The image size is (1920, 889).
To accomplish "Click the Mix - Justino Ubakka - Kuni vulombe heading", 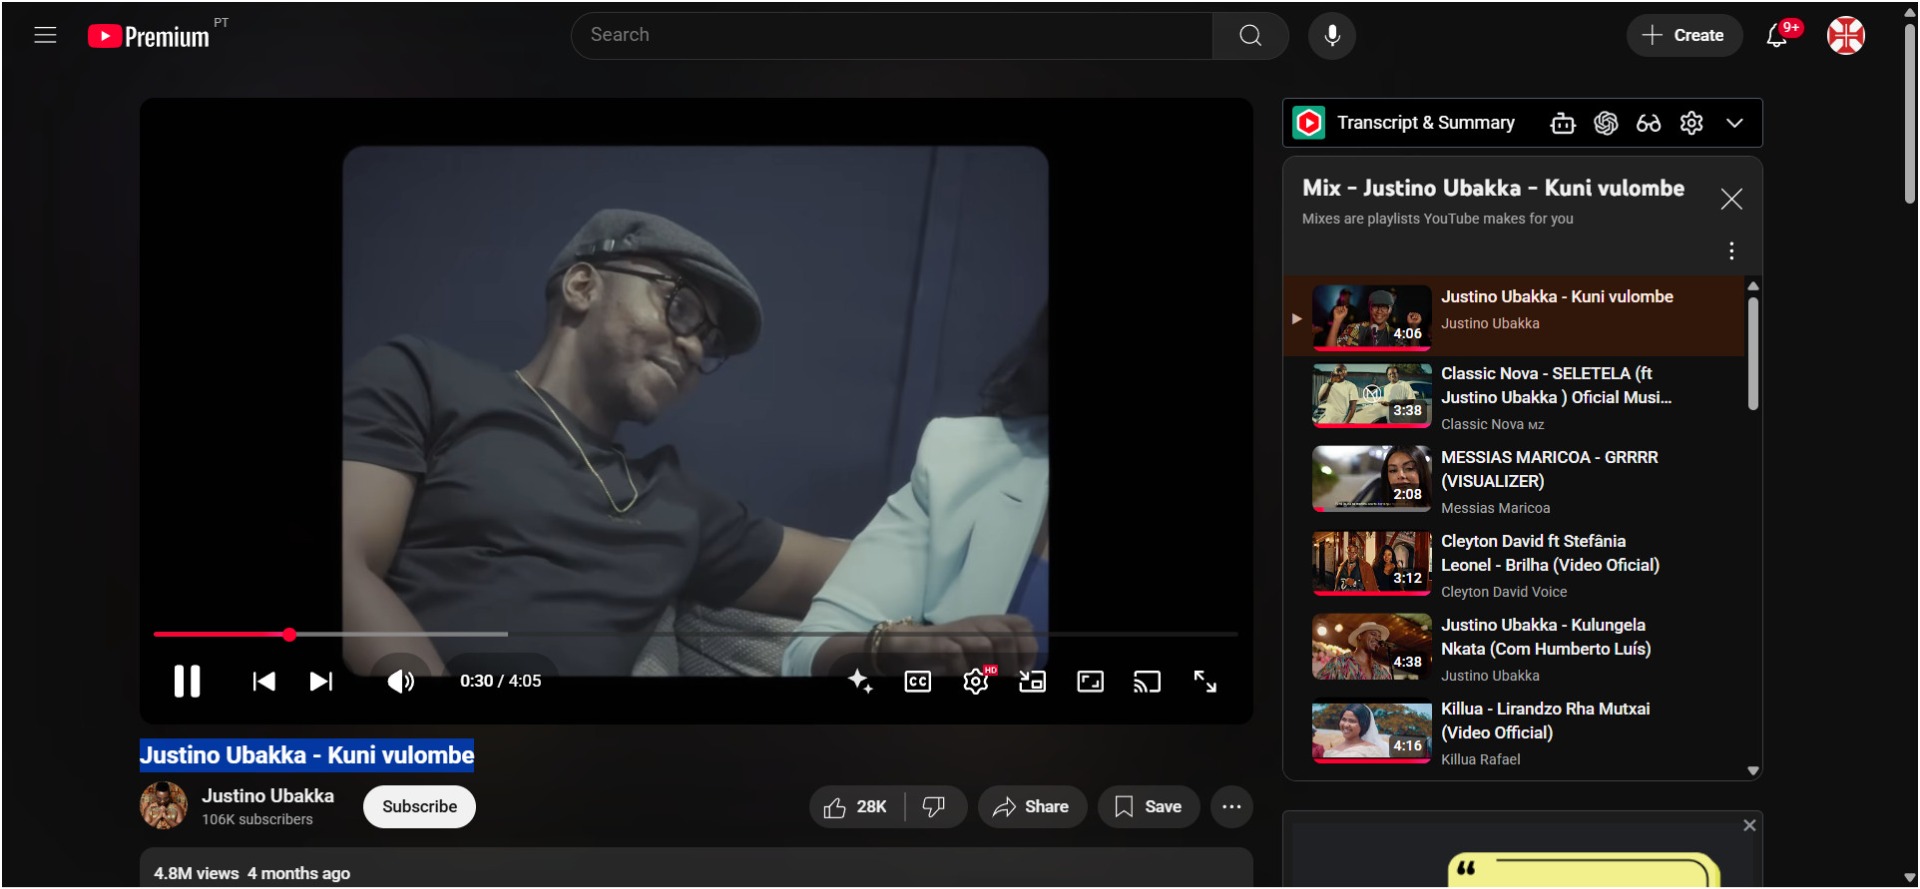I will (1493, 188).
